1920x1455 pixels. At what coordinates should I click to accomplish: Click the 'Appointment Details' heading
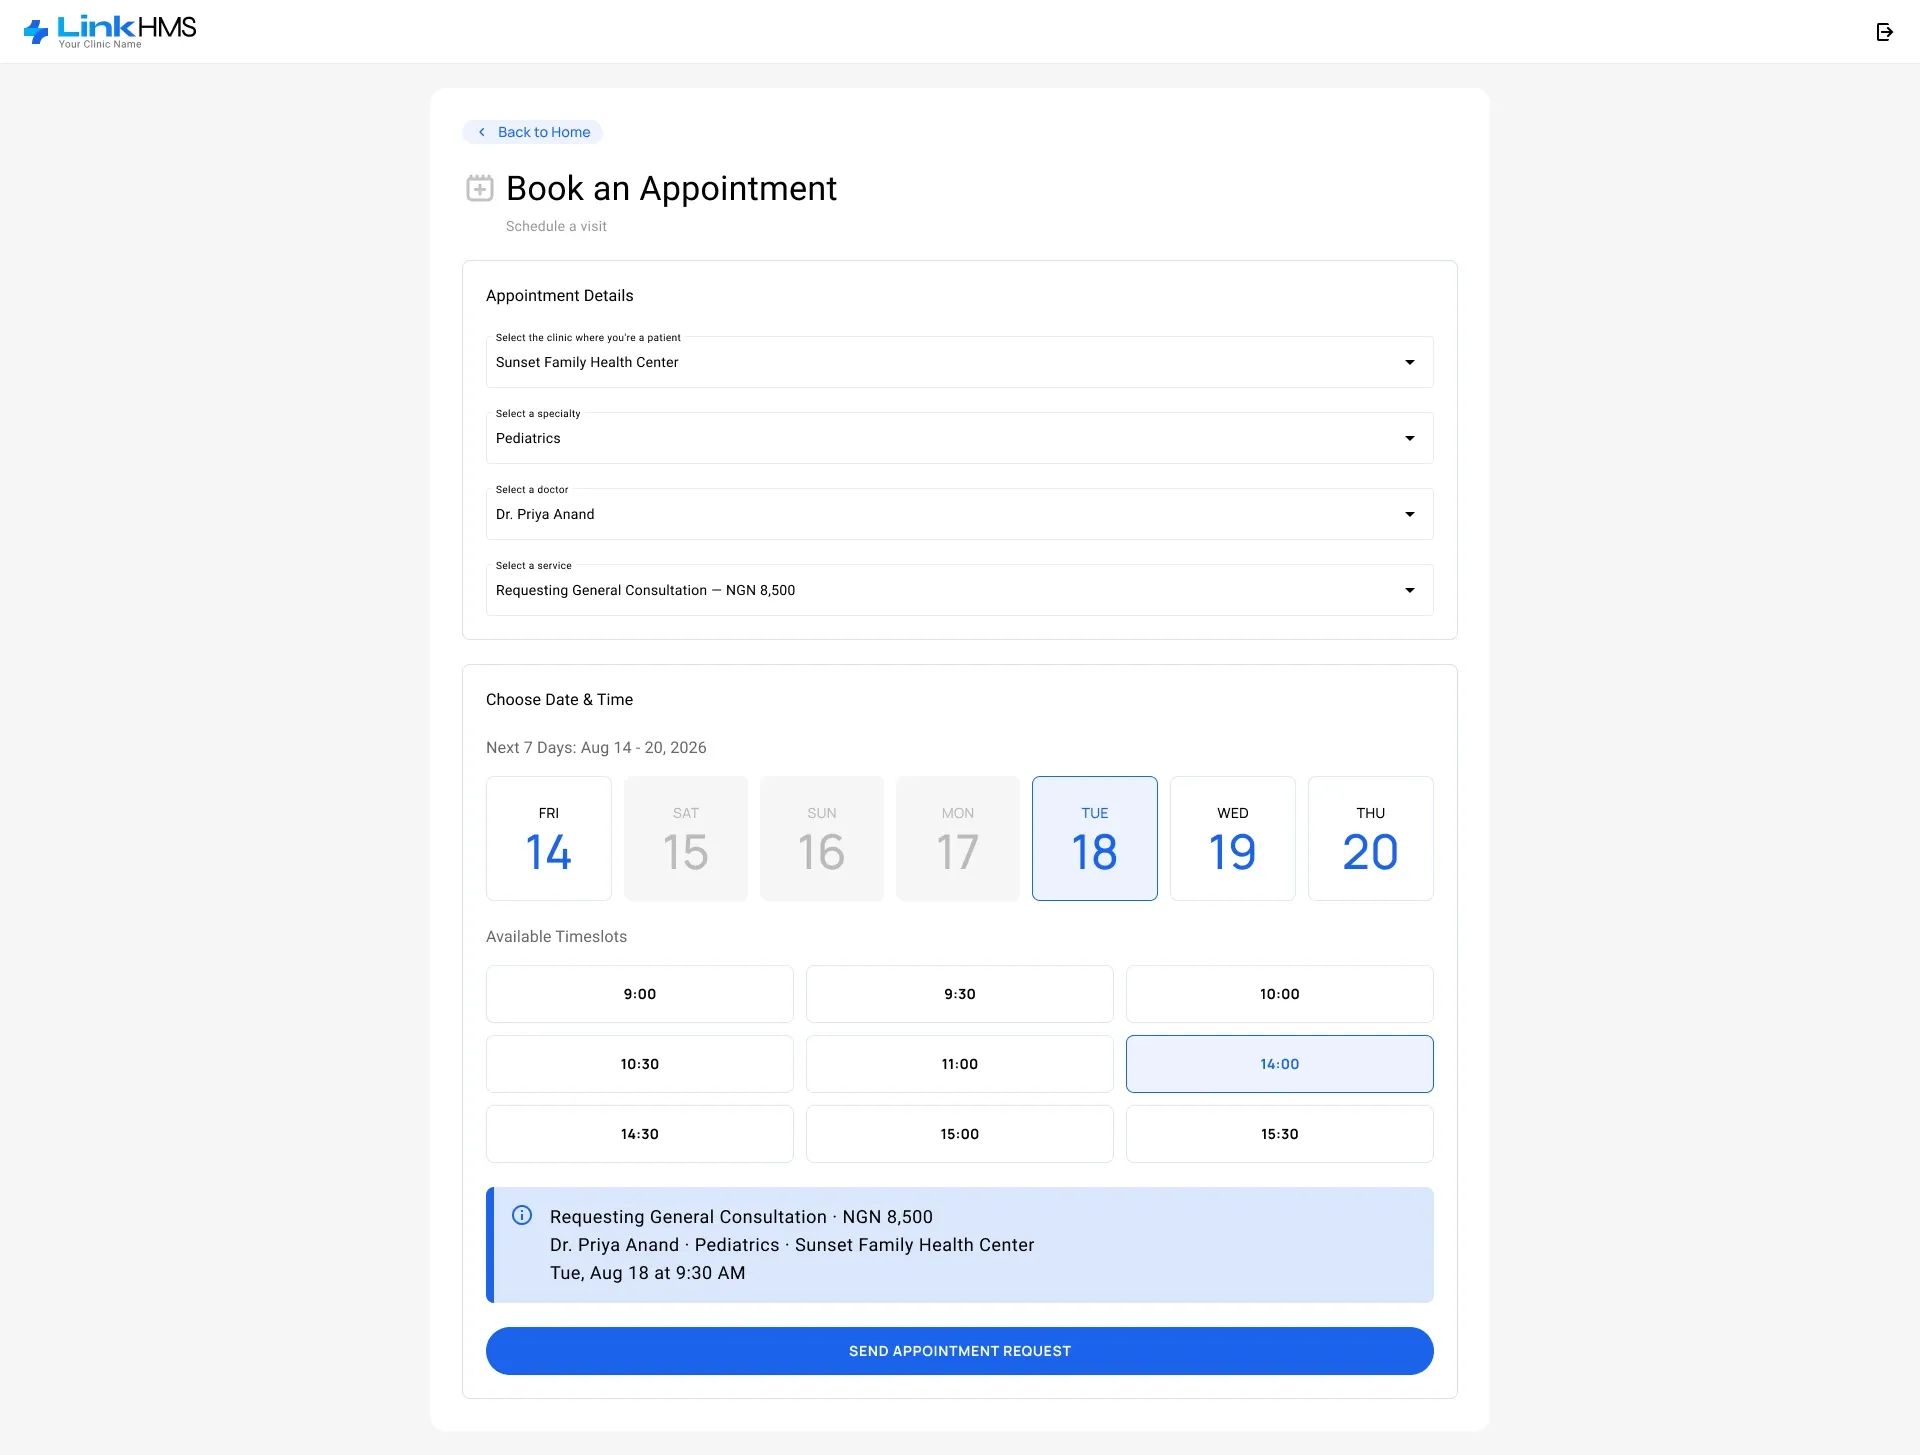point(560,295)
